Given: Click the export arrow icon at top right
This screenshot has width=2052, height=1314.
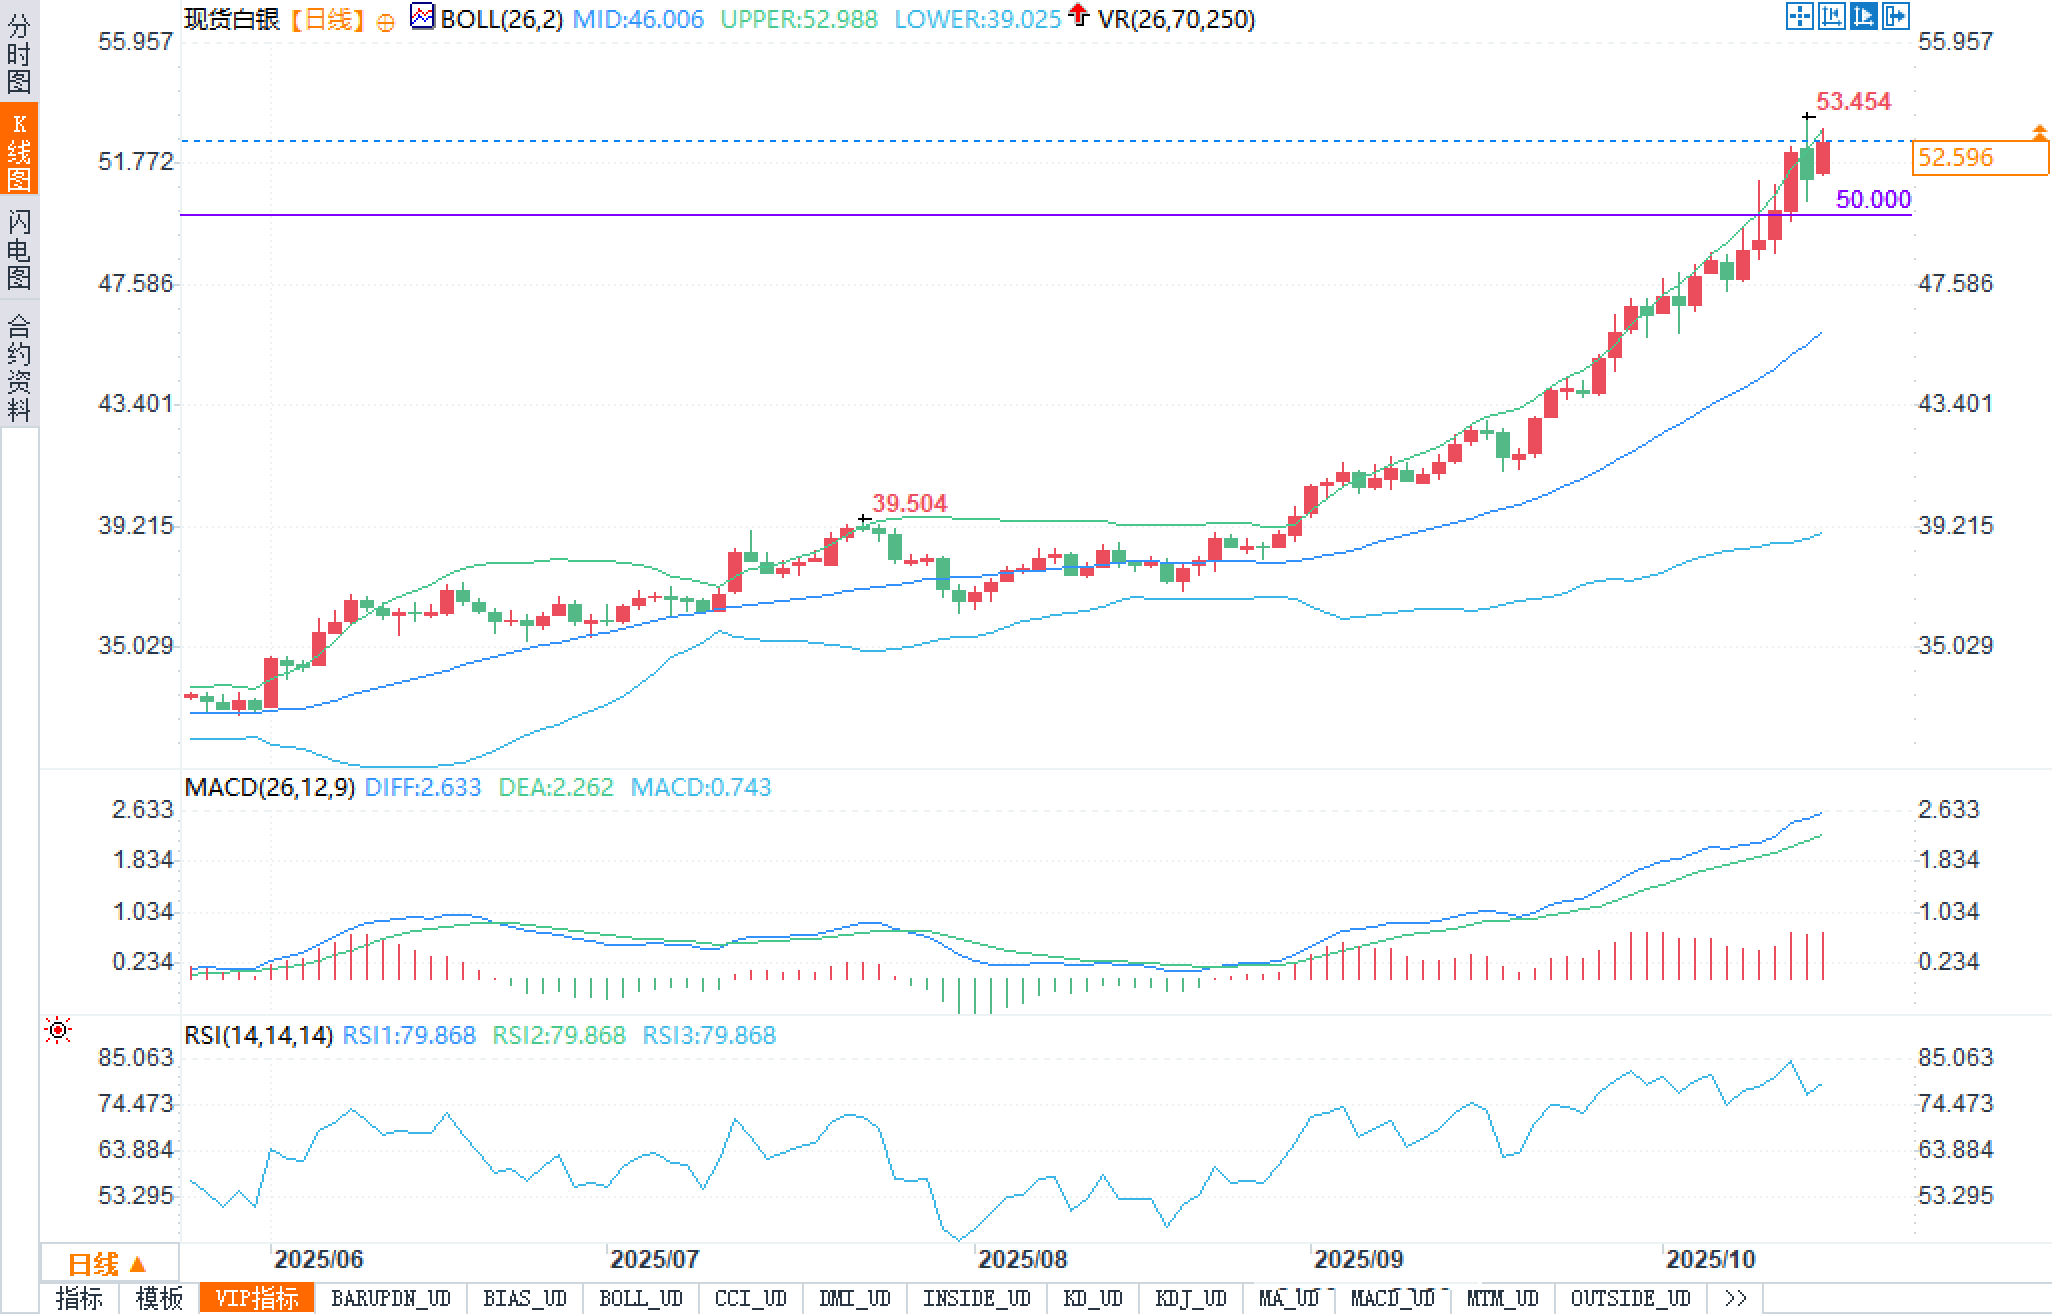Looking at the screenshot, I should pos(1895,17).
